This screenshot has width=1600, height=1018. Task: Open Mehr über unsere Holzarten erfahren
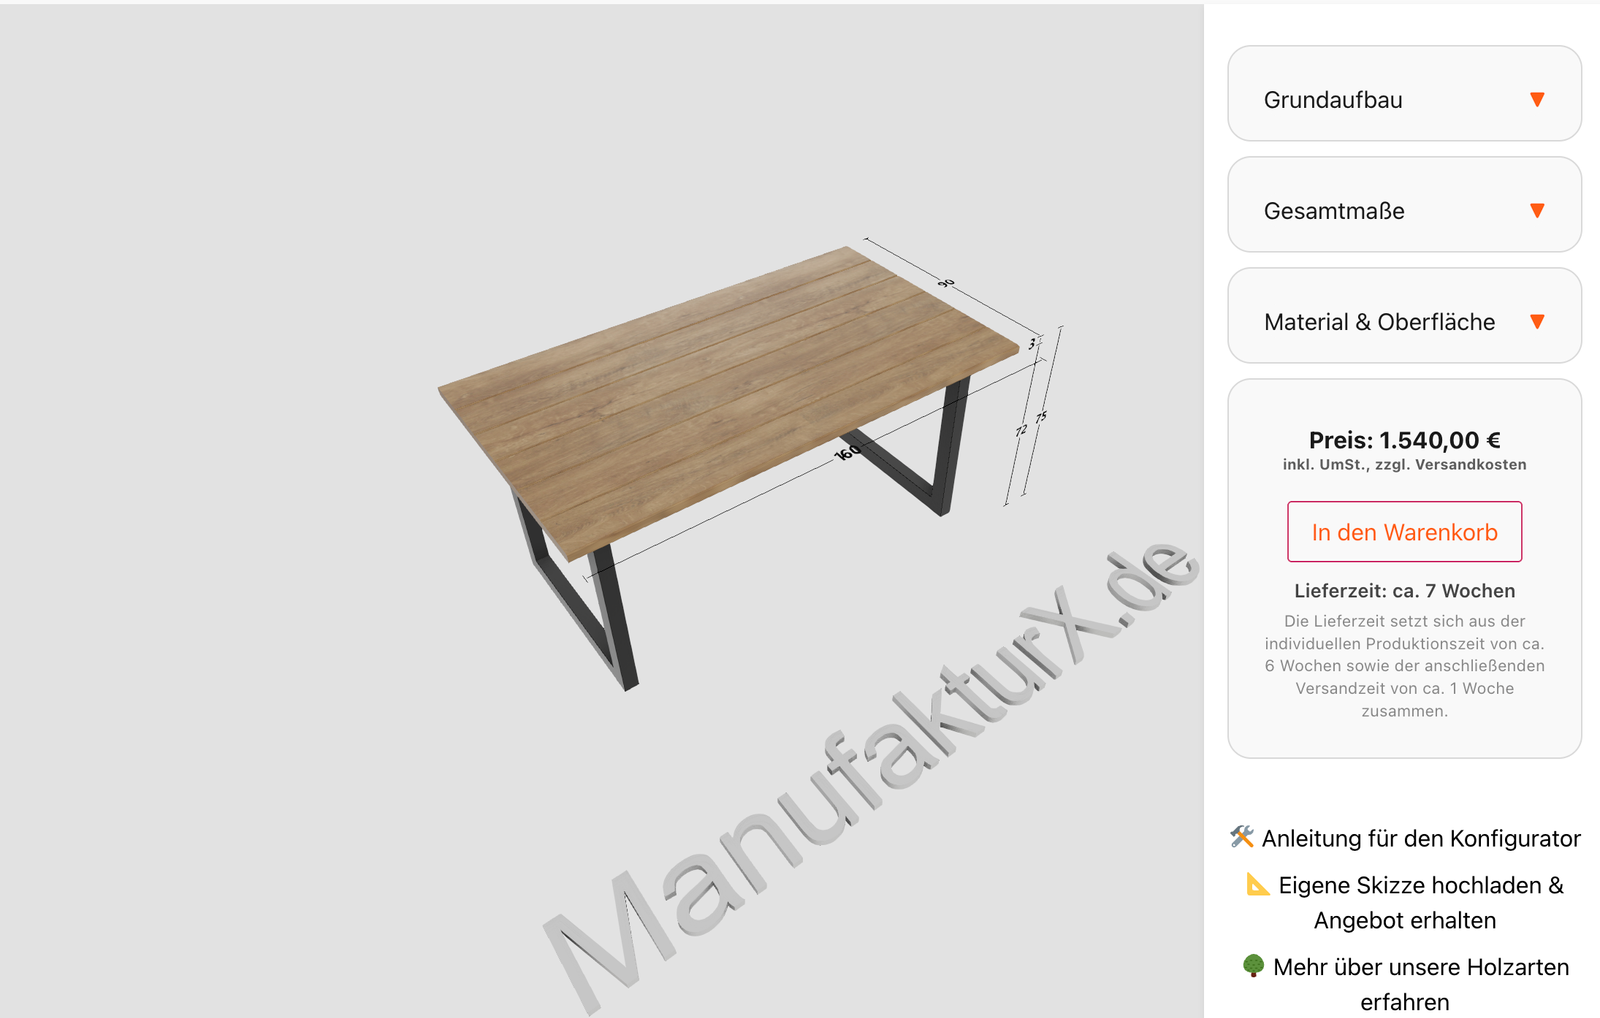1420,984
